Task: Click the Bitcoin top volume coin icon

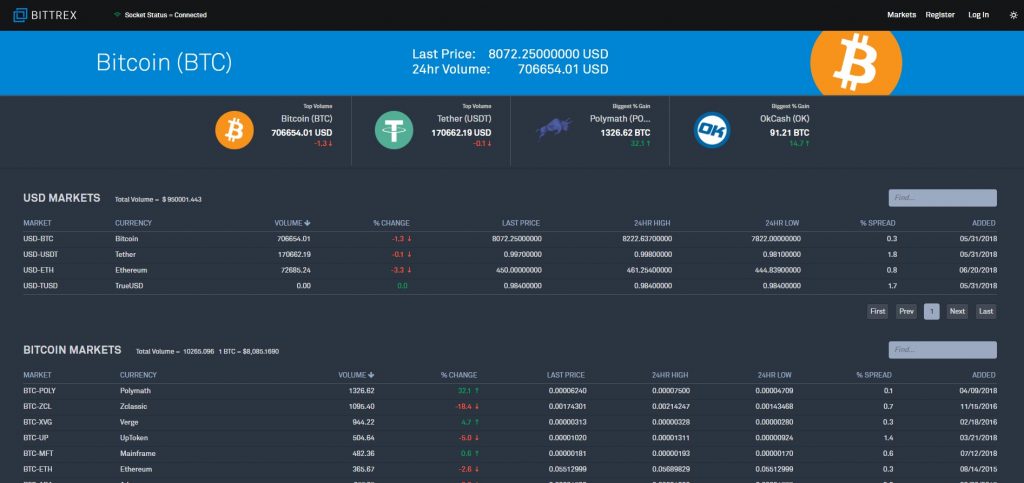Action: (x=235, y=130)
